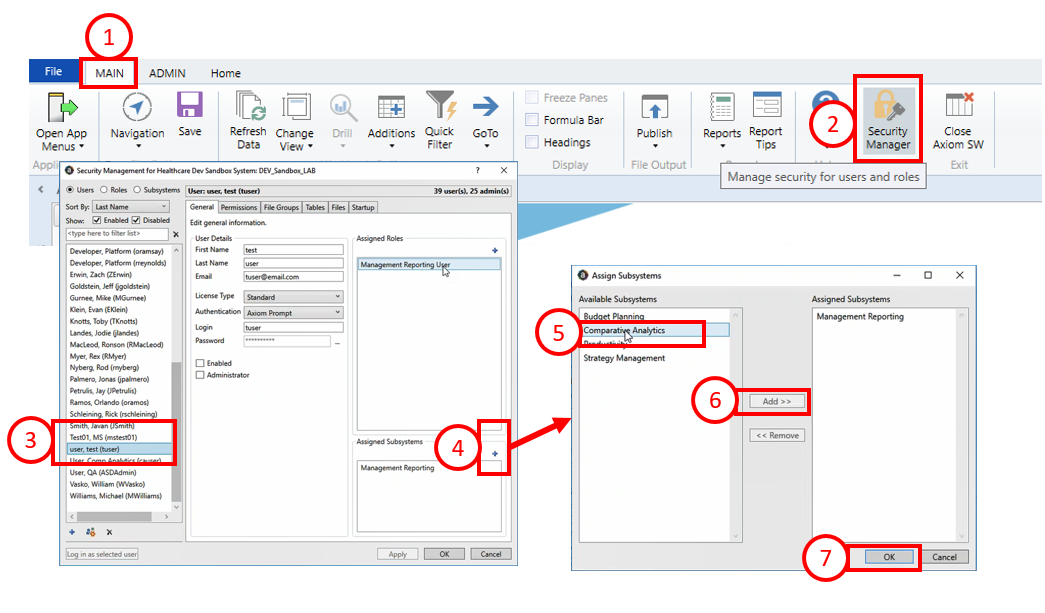The width and height of the screenshot is (1045, 613).
Task: Click Log in as selected user button
Action: [x=102, y=554]
